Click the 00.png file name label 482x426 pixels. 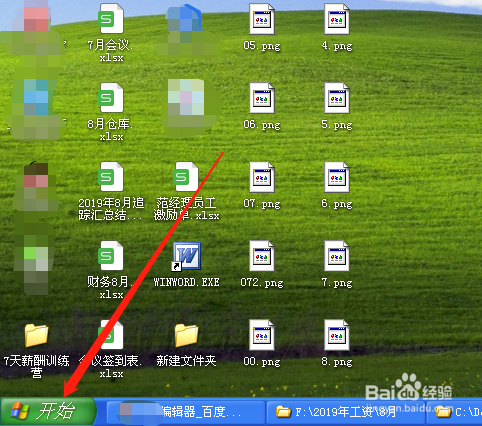click(x=262, y=362)
